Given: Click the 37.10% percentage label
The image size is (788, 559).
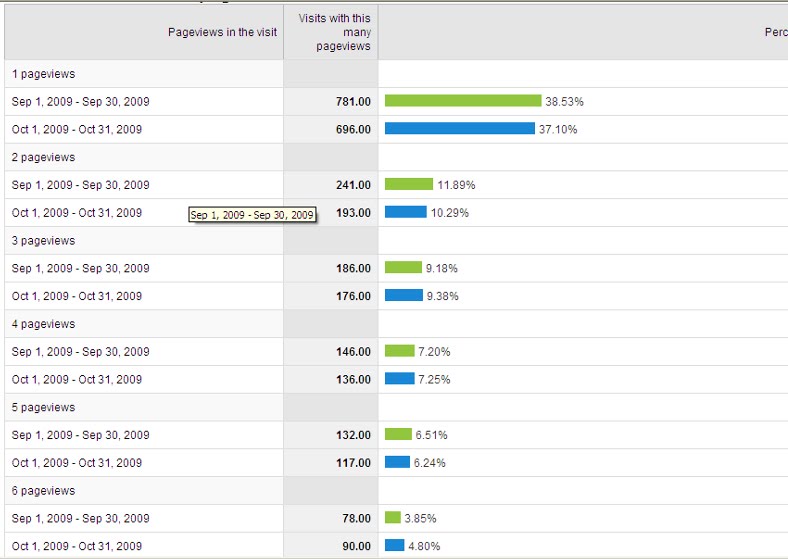Looking at the screenshot, I should pyautogui.click(x=558, y=130).
